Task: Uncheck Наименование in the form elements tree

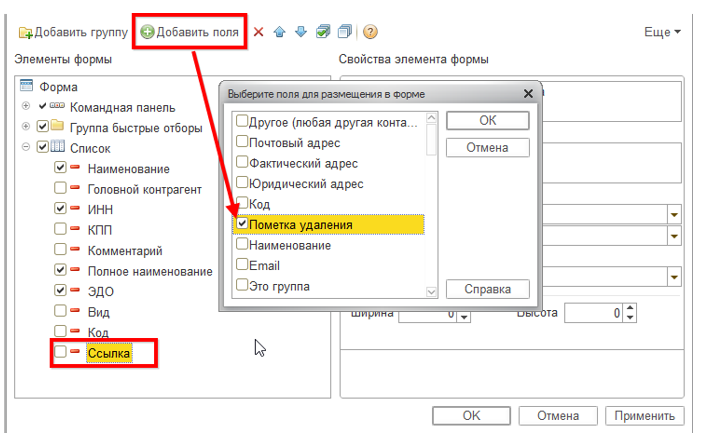Action: point(60,167)
